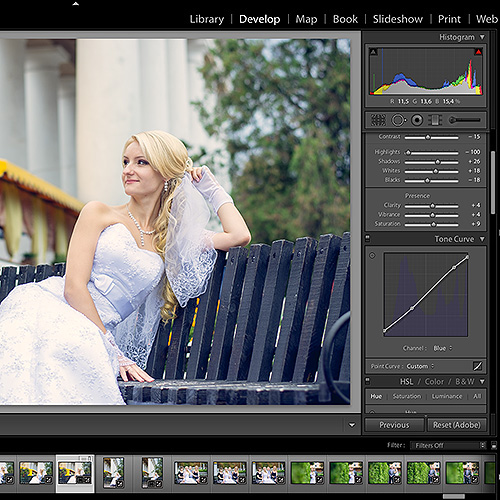
Task: Open the Book module
Action: tap(345, 19)
